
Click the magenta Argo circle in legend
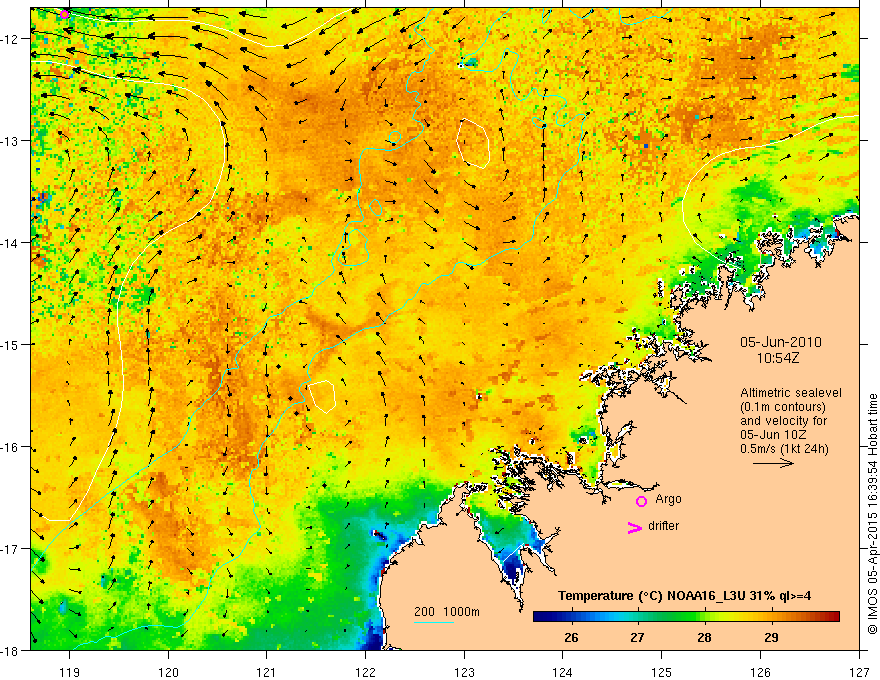(x=641, y=501)
